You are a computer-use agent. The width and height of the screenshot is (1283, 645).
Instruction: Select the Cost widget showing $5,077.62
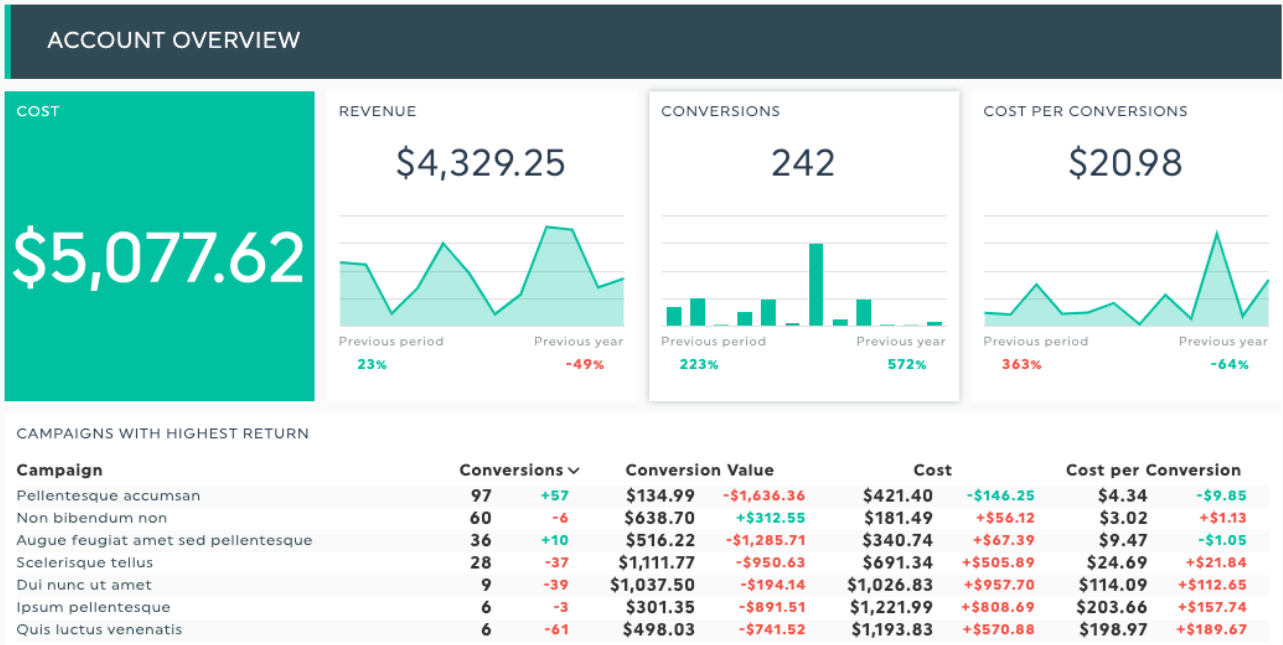click(159, 246)
